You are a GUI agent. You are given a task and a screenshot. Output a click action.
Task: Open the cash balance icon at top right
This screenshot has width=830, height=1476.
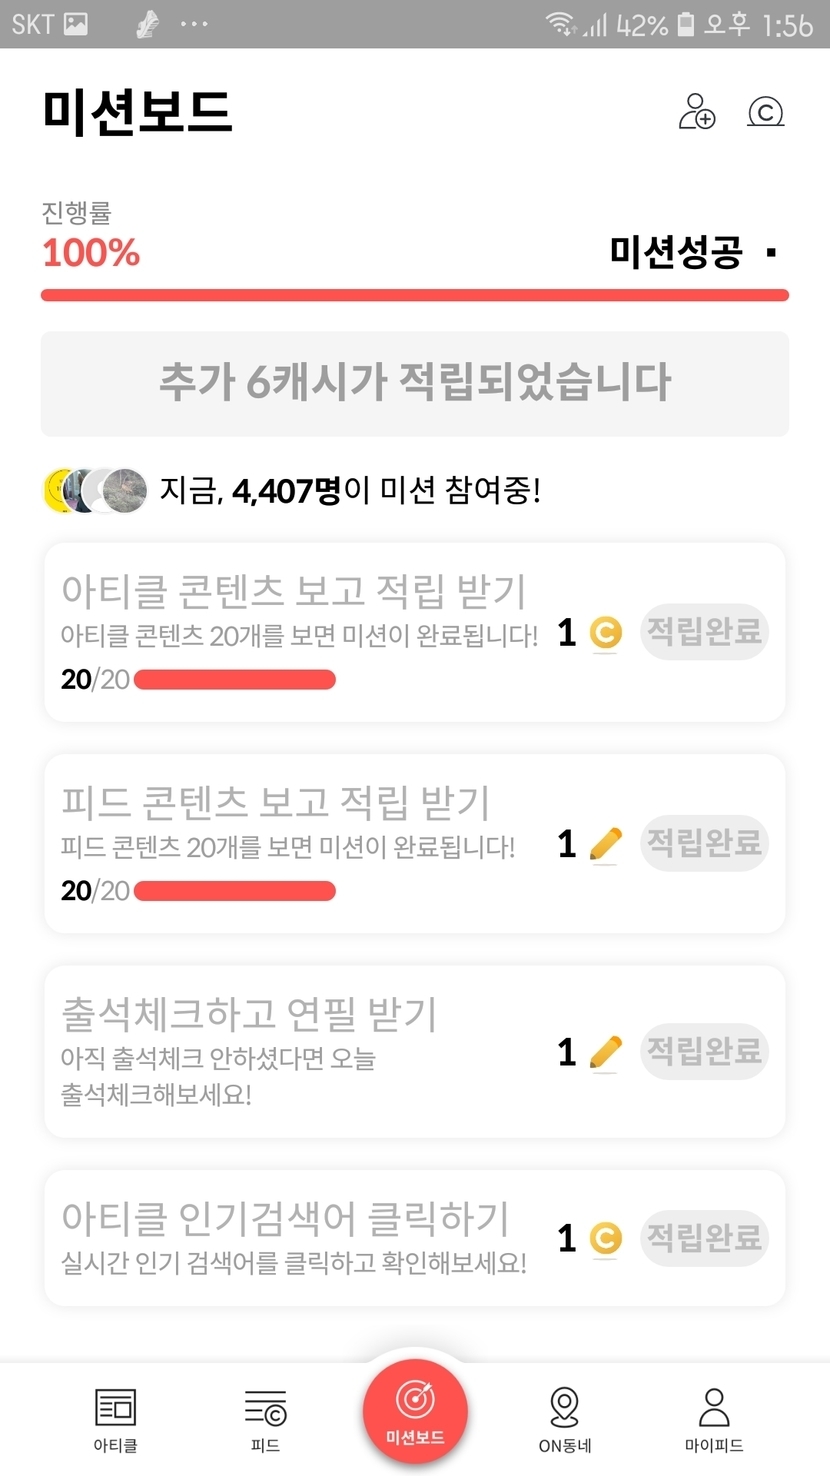click(765, 112)
